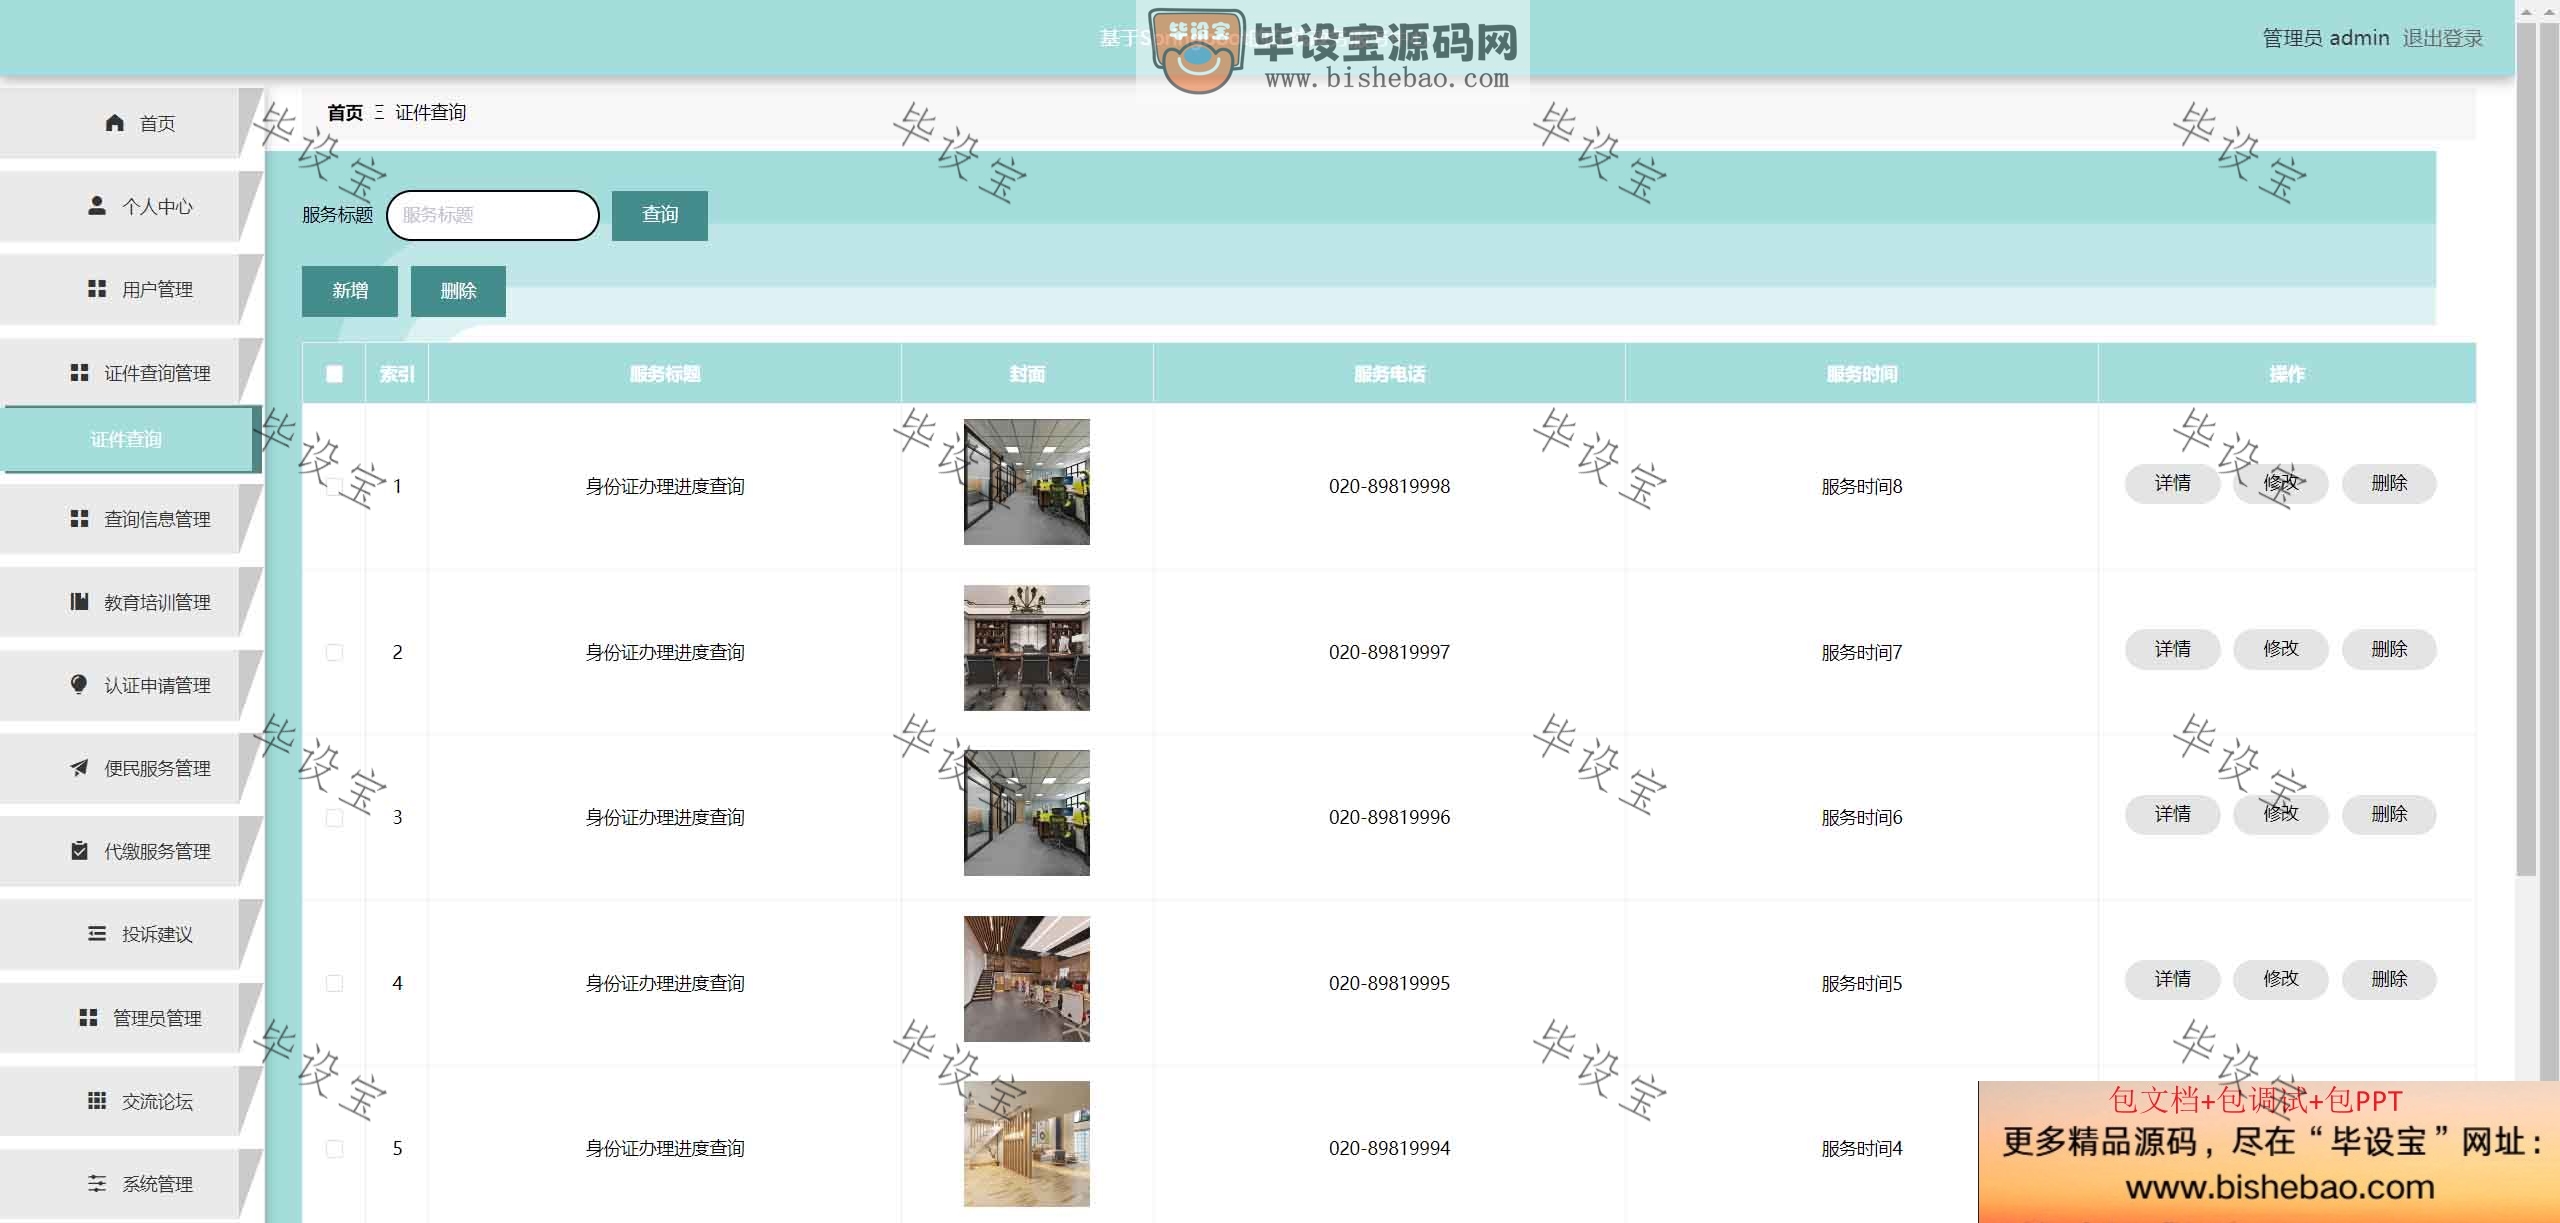Click the cover thumbnail in row 1

pyautogui.click(x=1027, y=482)
